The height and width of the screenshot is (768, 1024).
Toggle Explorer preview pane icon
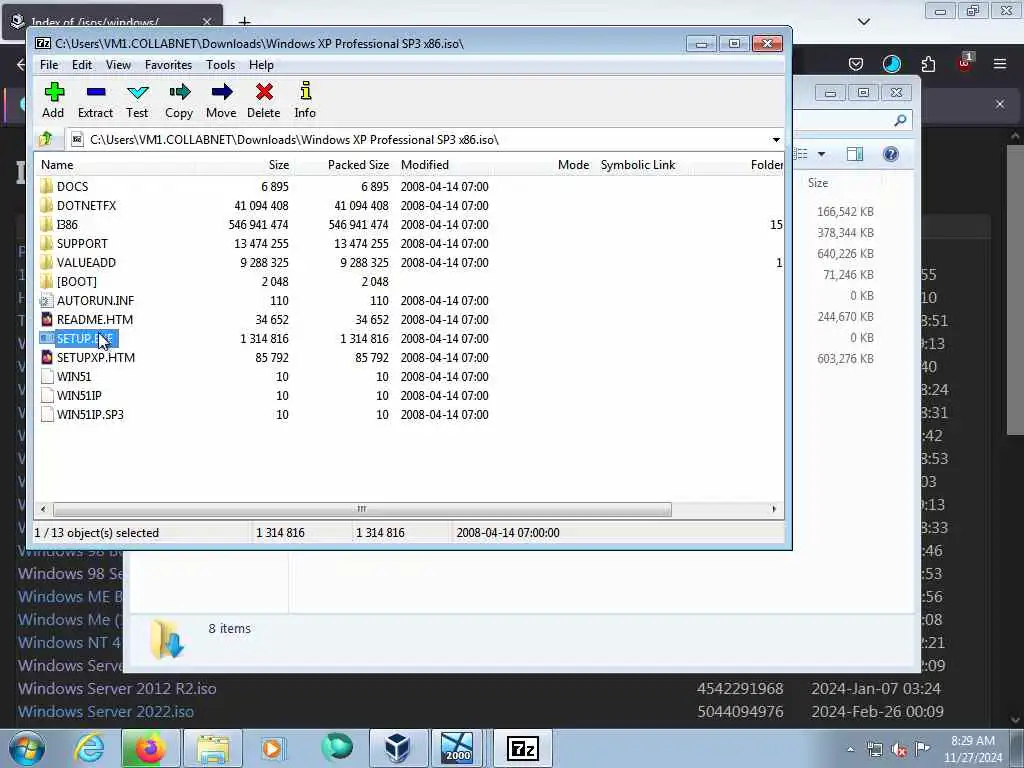tap(855, 154)
